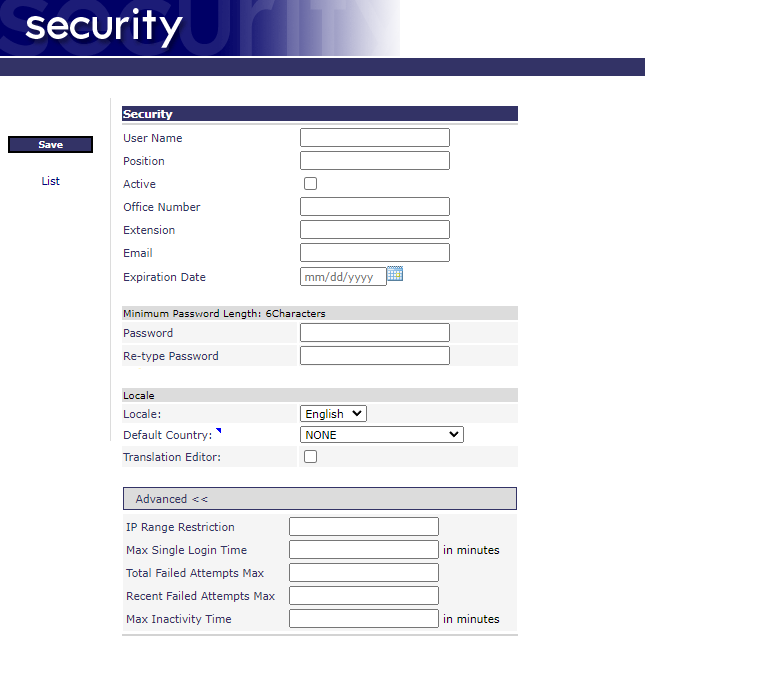Focus the Email input box

click(x=374, y=253)
